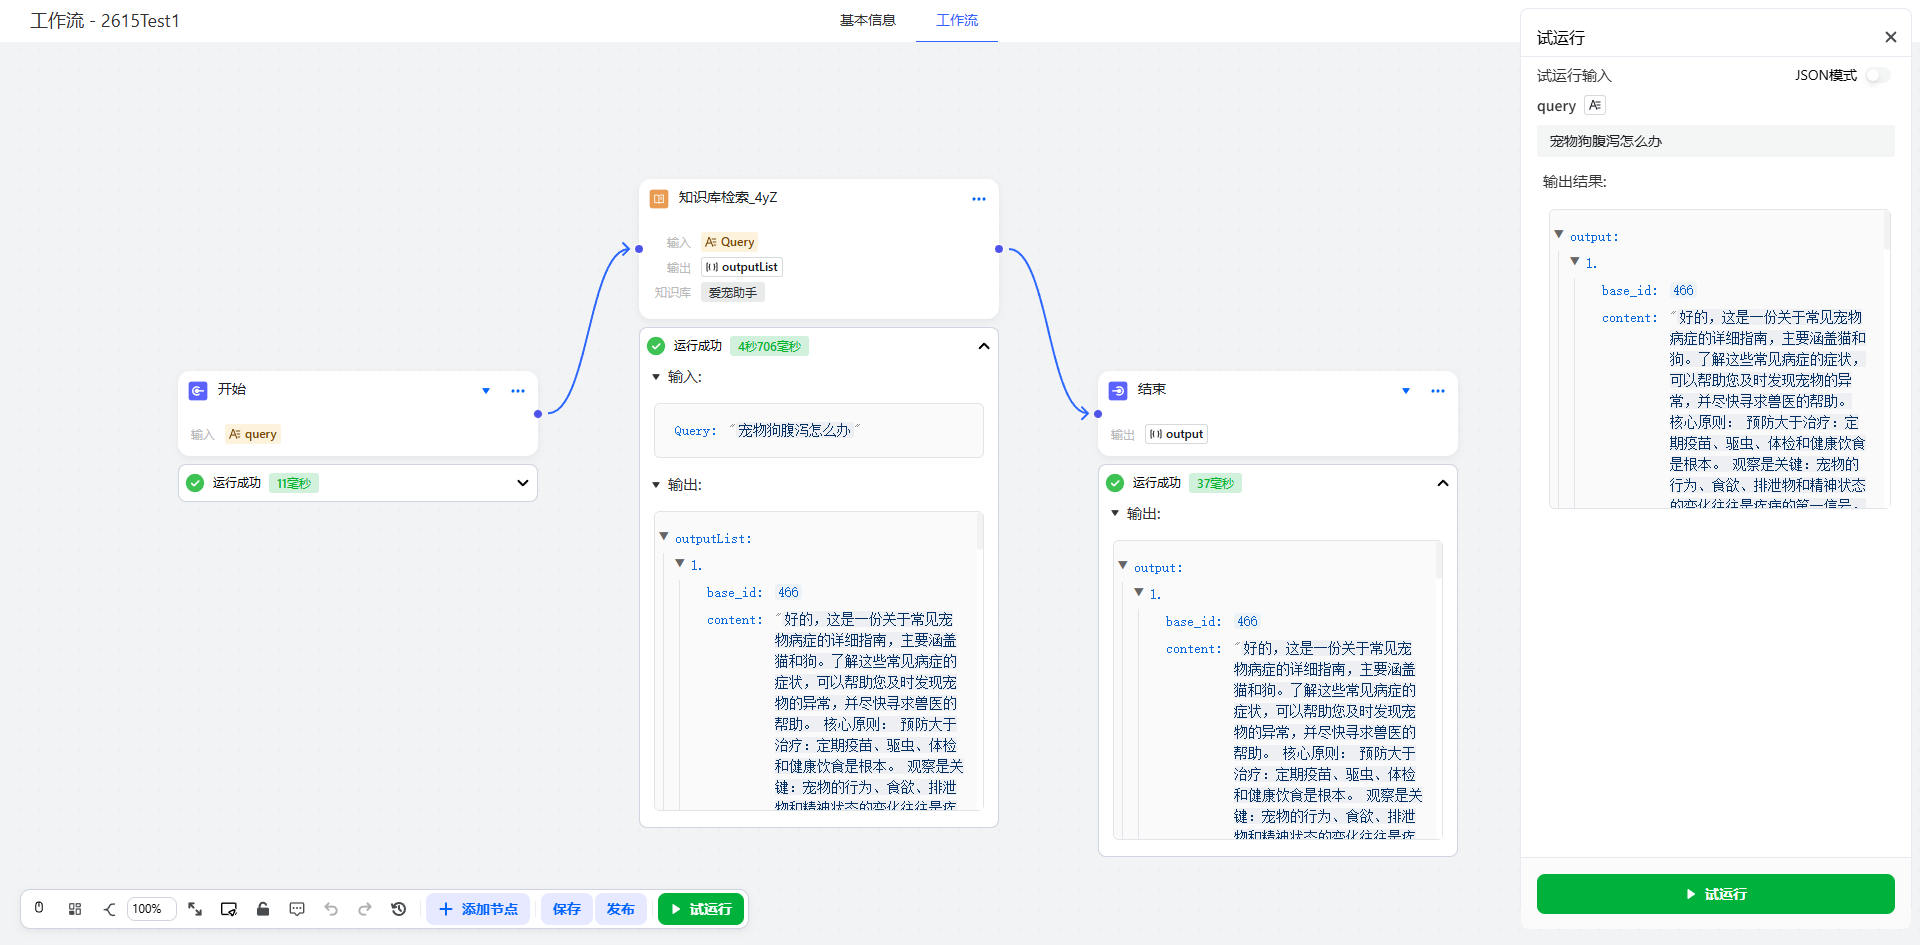Screen dimensions: 1920x945
Task: Toggle the JSON模式 switch
Action: (x=1877, y=76)
